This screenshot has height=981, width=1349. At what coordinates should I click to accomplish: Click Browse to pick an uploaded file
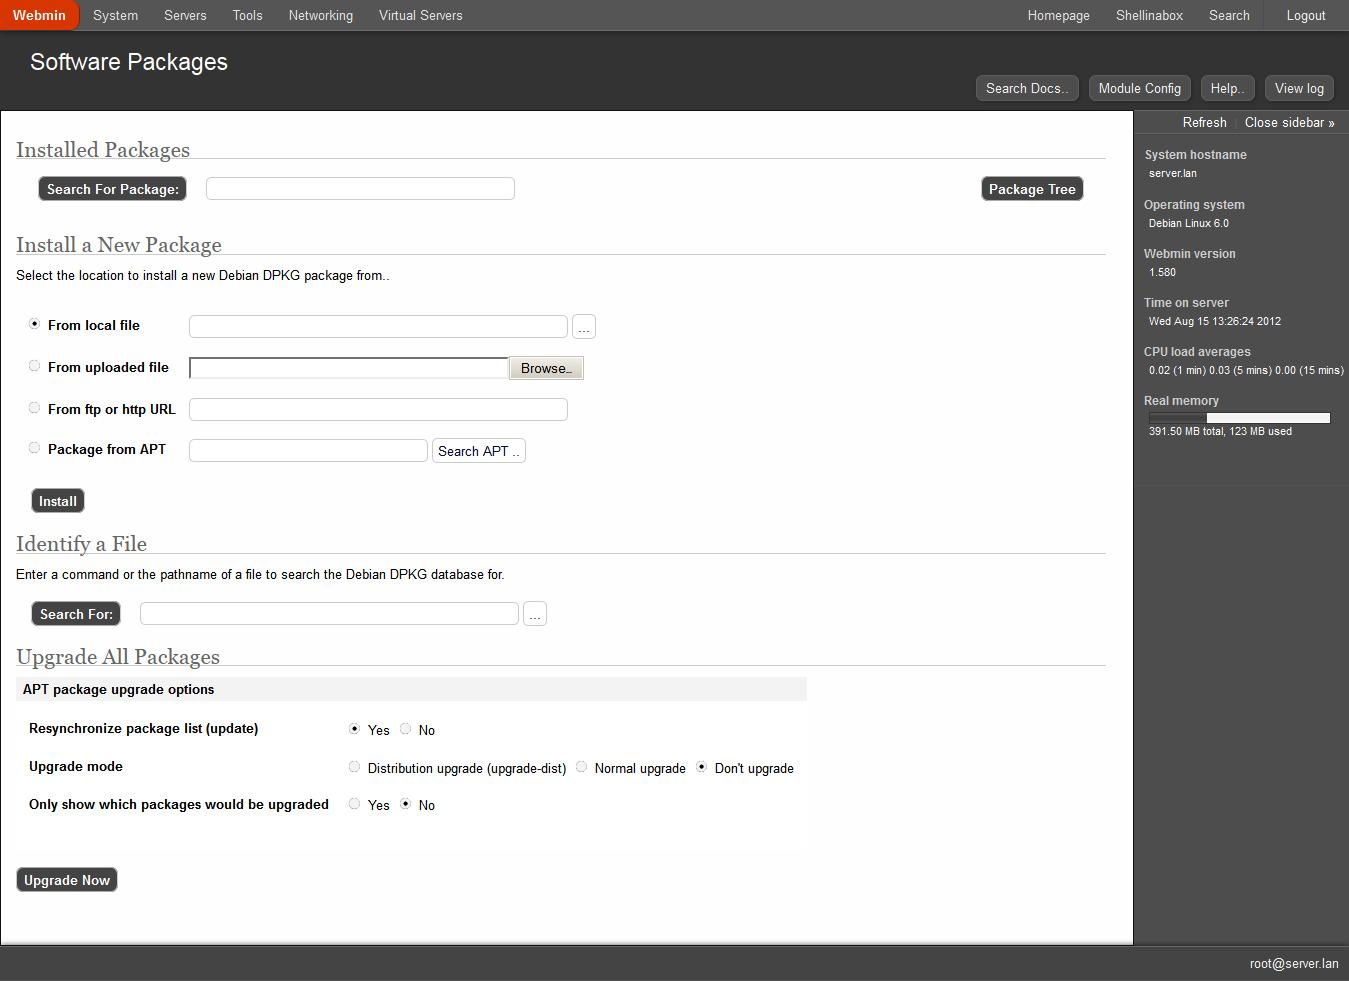(x=545, y=367)
